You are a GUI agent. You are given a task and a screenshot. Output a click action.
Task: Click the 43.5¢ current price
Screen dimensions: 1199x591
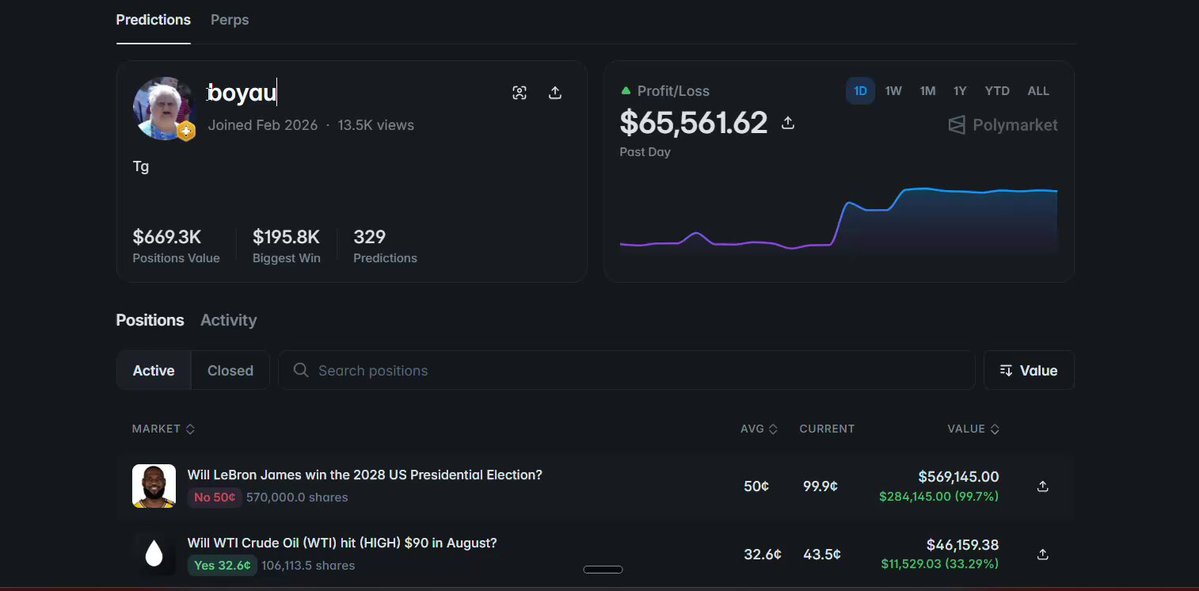click(x=821, y=554)
